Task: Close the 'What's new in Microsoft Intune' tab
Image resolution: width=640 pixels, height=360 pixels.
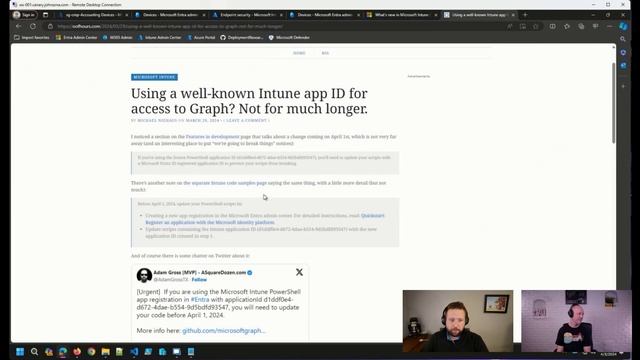Action: [436, 15]
